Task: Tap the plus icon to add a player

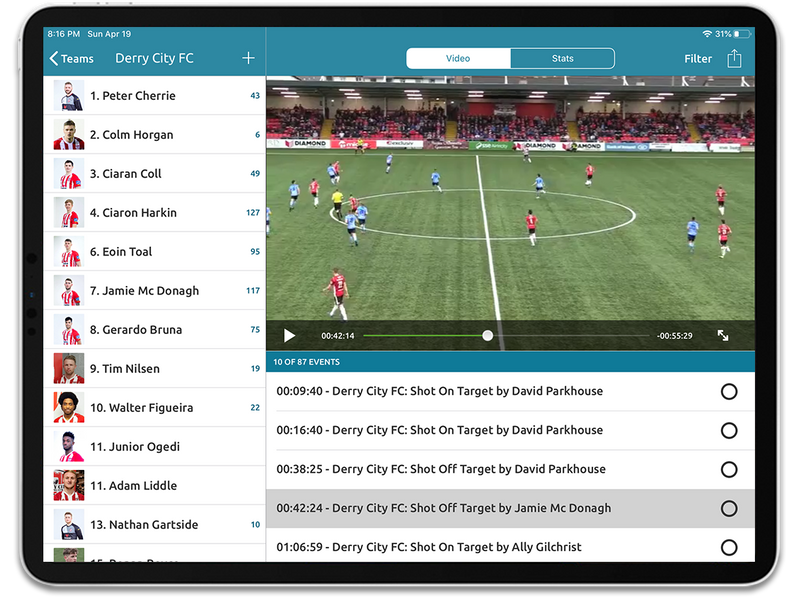Action: [248, 58]
